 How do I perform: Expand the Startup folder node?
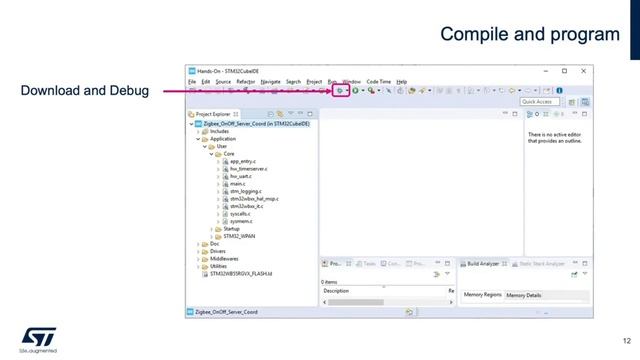point(211,229)
